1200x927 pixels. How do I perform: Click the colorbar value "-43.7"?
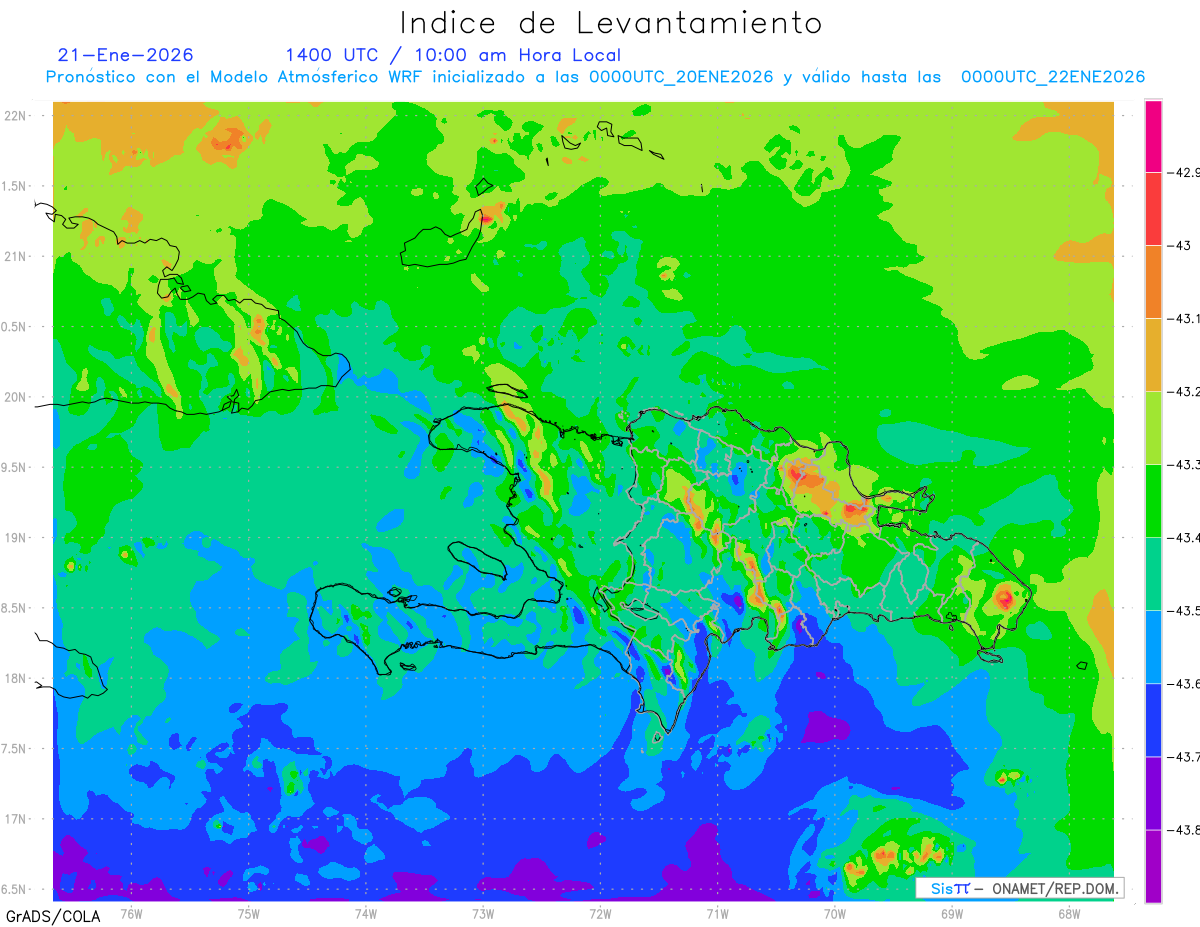tap(1186, 757)
